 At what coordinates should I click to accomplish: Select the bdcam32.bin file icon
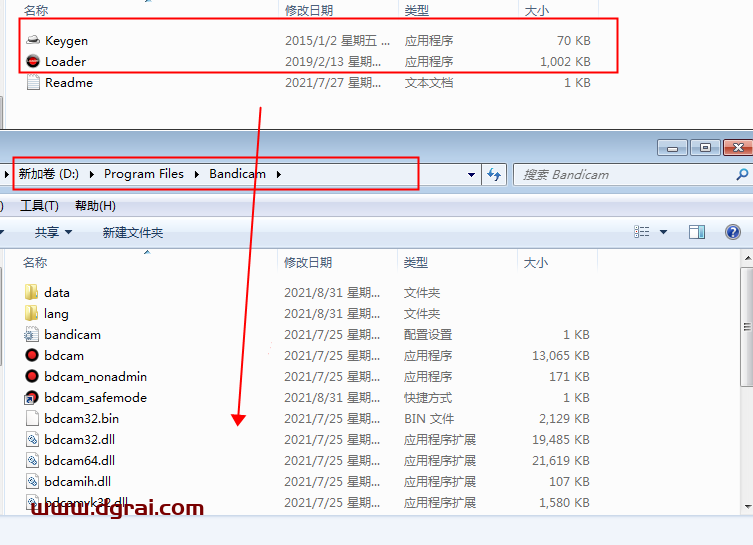pos(32,419)
